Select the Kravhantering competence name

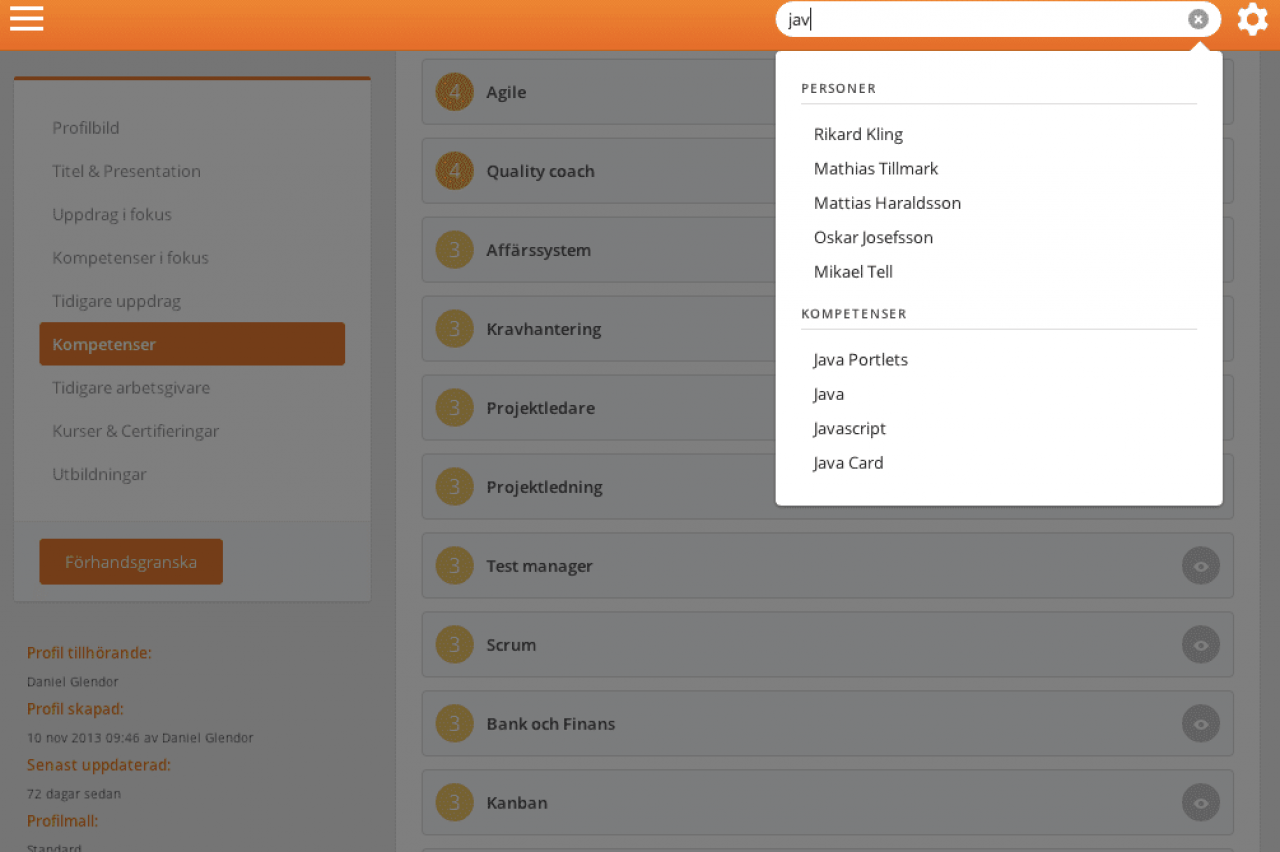543,329
